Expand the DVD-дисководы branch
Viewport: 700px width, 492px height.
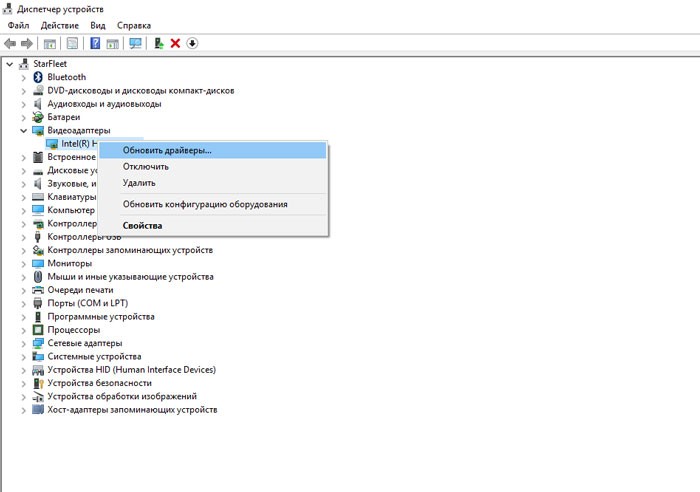(x=23, y=91)
